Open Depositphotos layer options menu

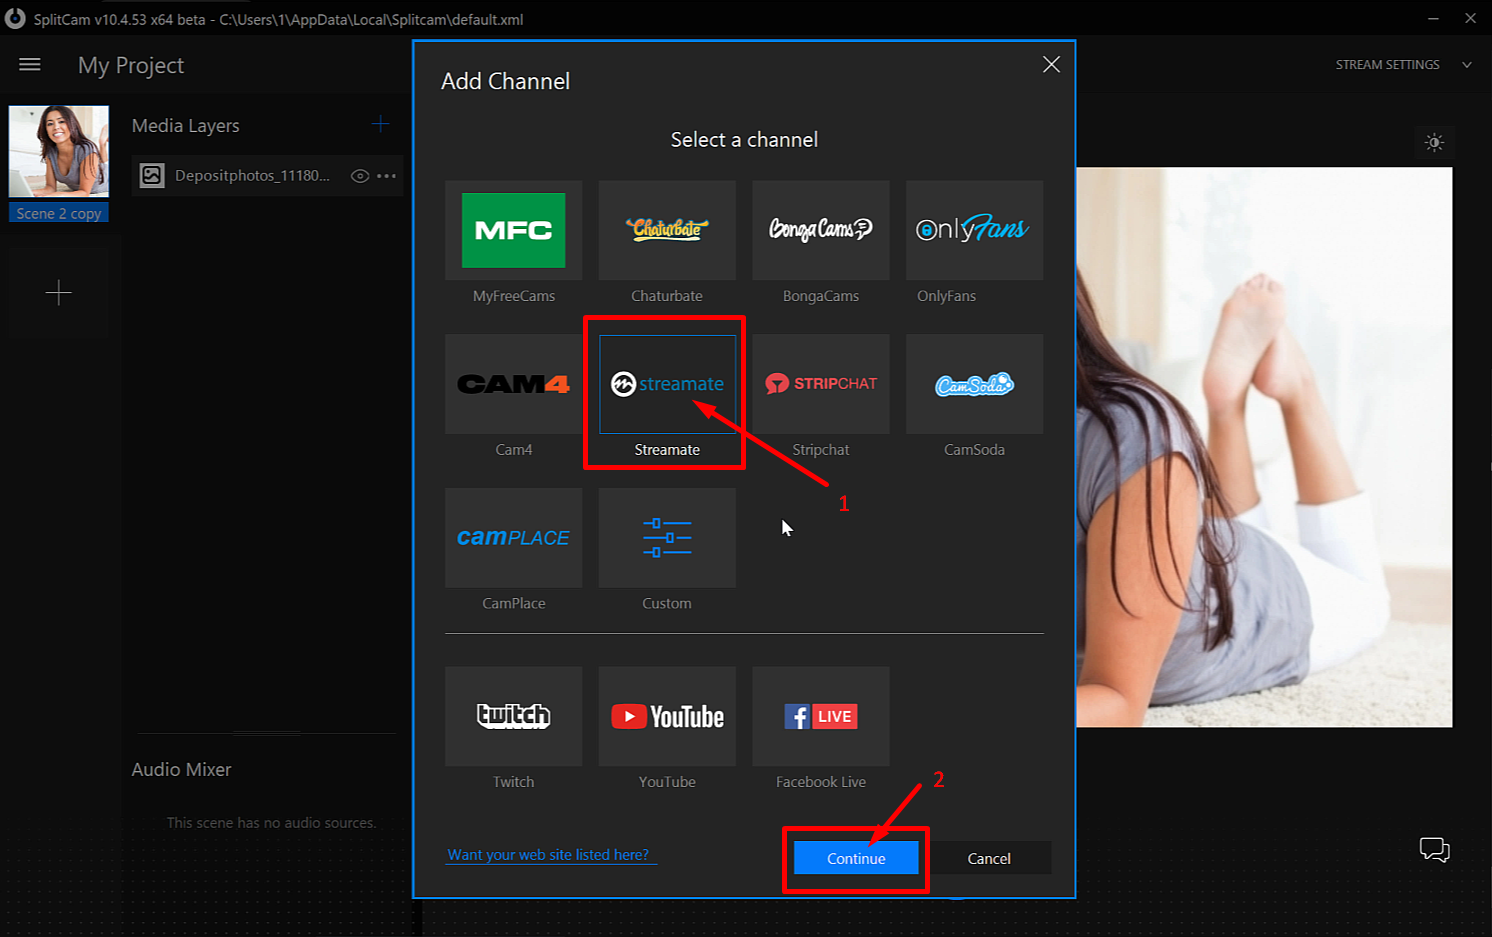[387, 176]
